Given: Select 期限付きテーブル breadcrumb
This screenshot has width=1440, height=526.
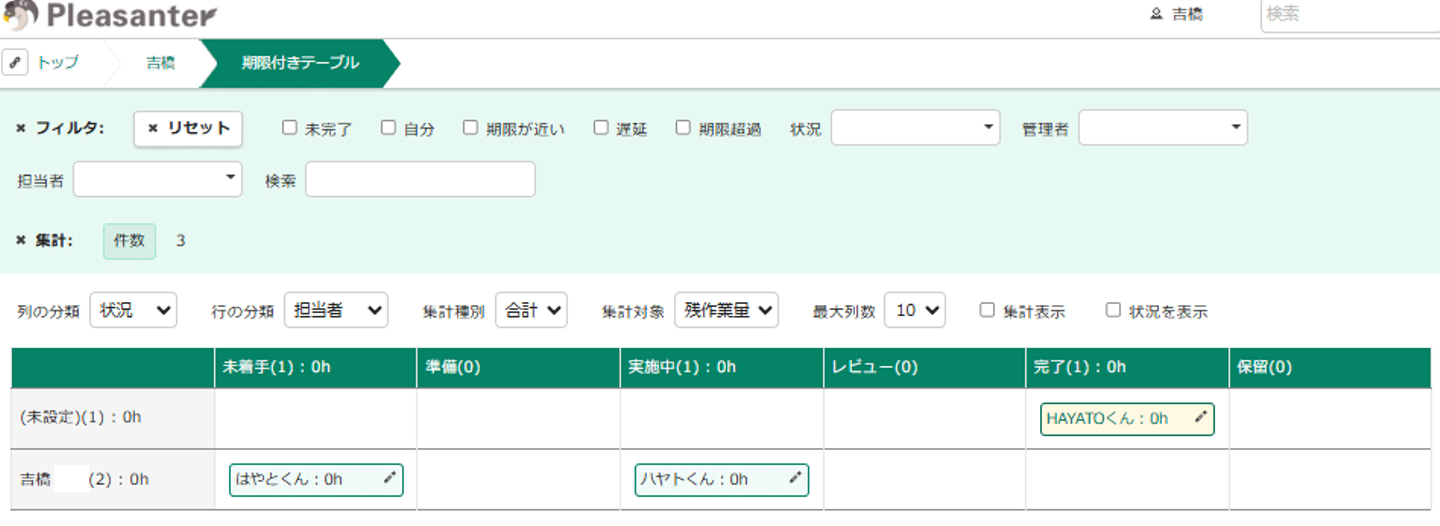Looking at the screenshot, I should 300,63.
